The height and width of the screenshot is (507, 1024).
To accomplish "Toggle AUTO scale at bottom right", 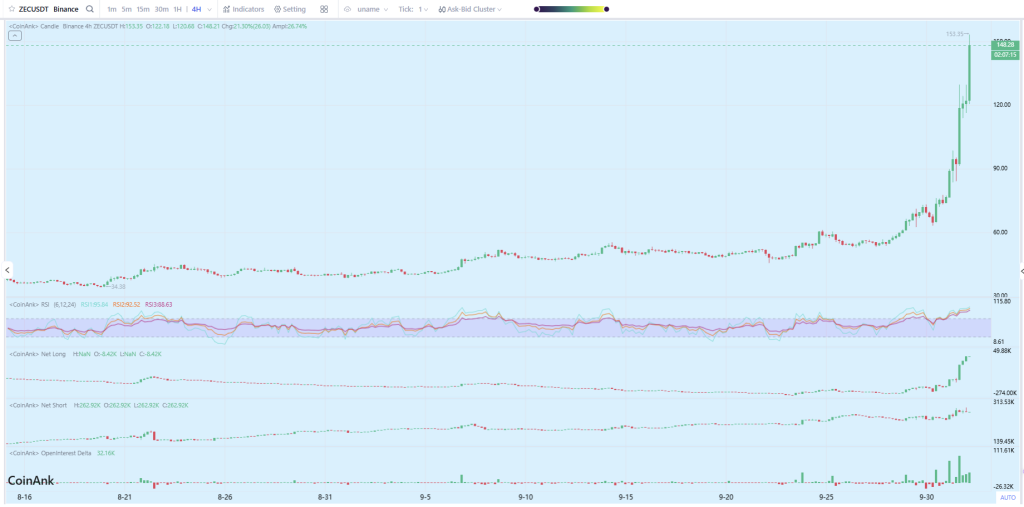I will 1007,497.
